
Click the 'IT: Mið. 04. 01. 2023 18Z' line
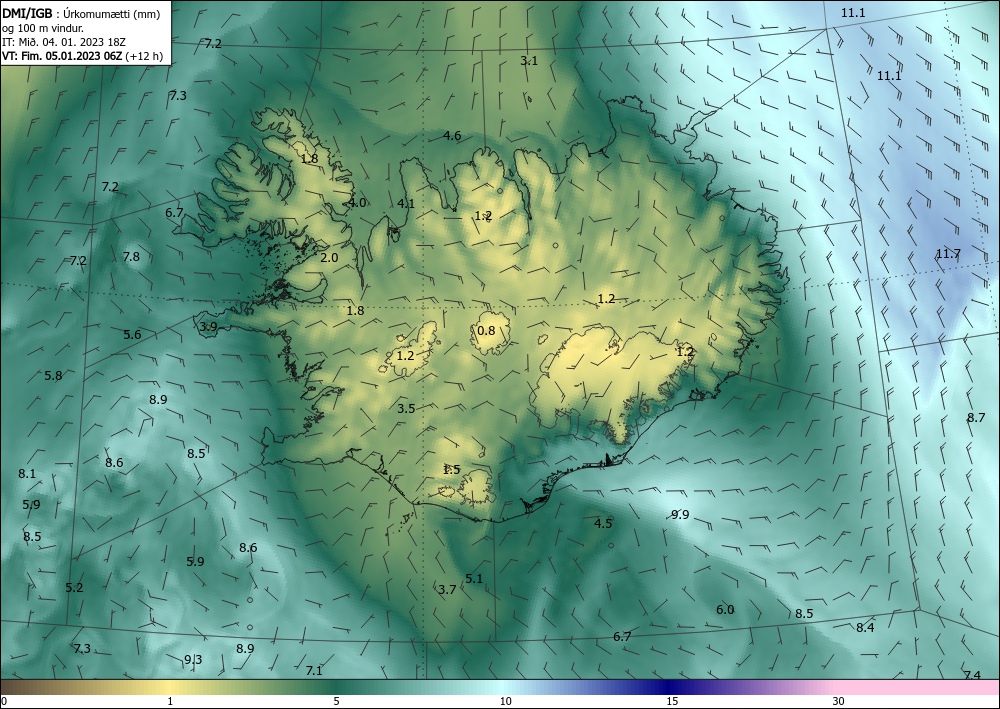[64, 41]
